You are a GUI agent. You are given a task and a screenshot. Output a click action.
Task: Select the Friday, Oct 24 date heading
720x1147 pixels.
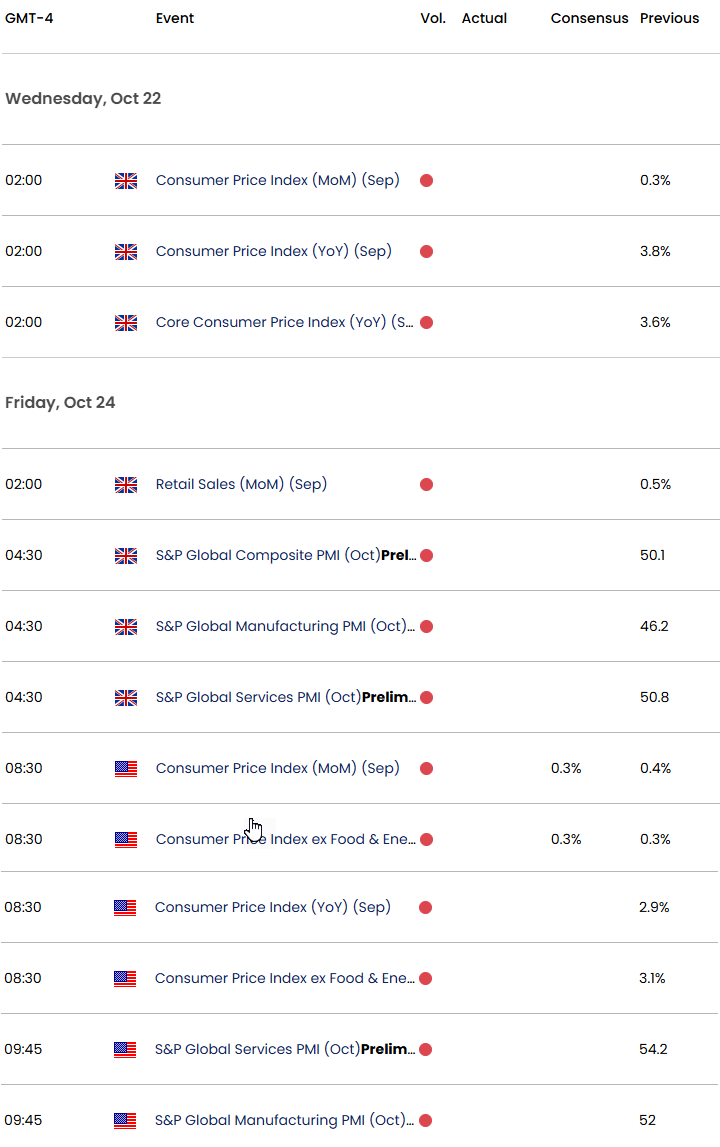tap(60, 402)
